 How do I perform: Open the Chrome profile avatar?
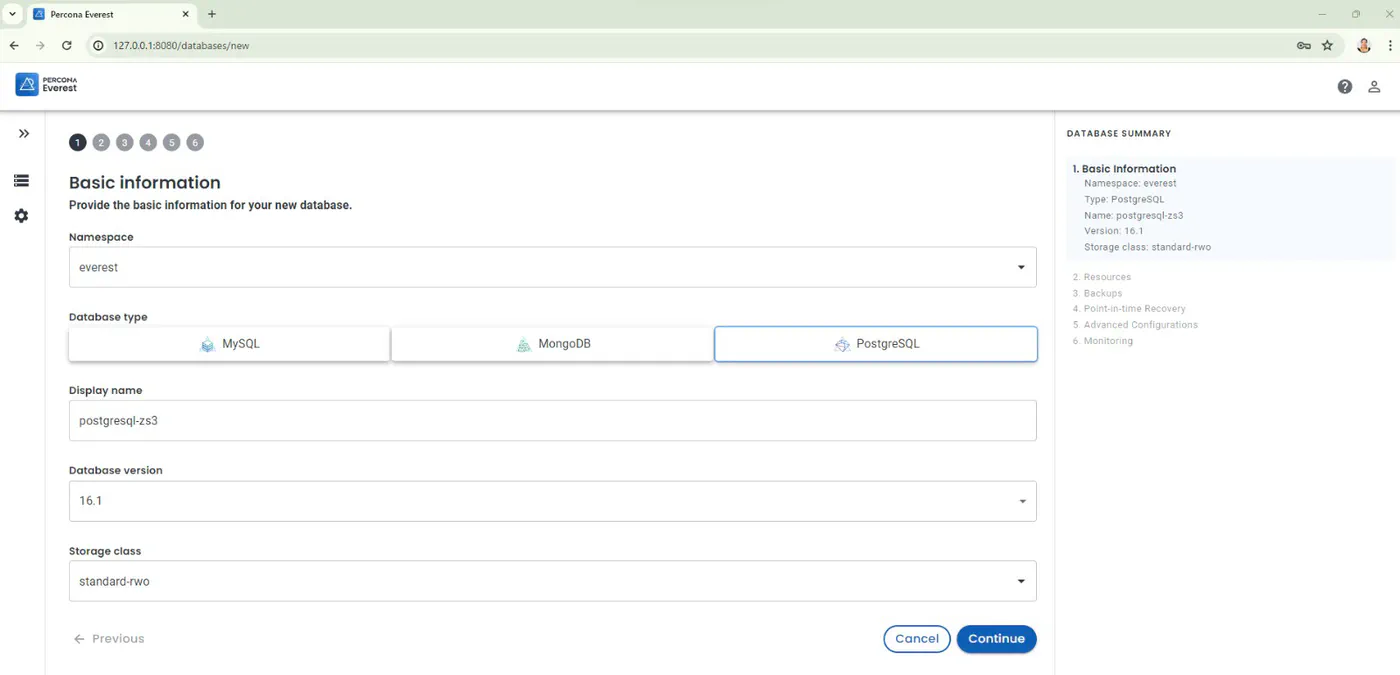[x=1364, y=45]
